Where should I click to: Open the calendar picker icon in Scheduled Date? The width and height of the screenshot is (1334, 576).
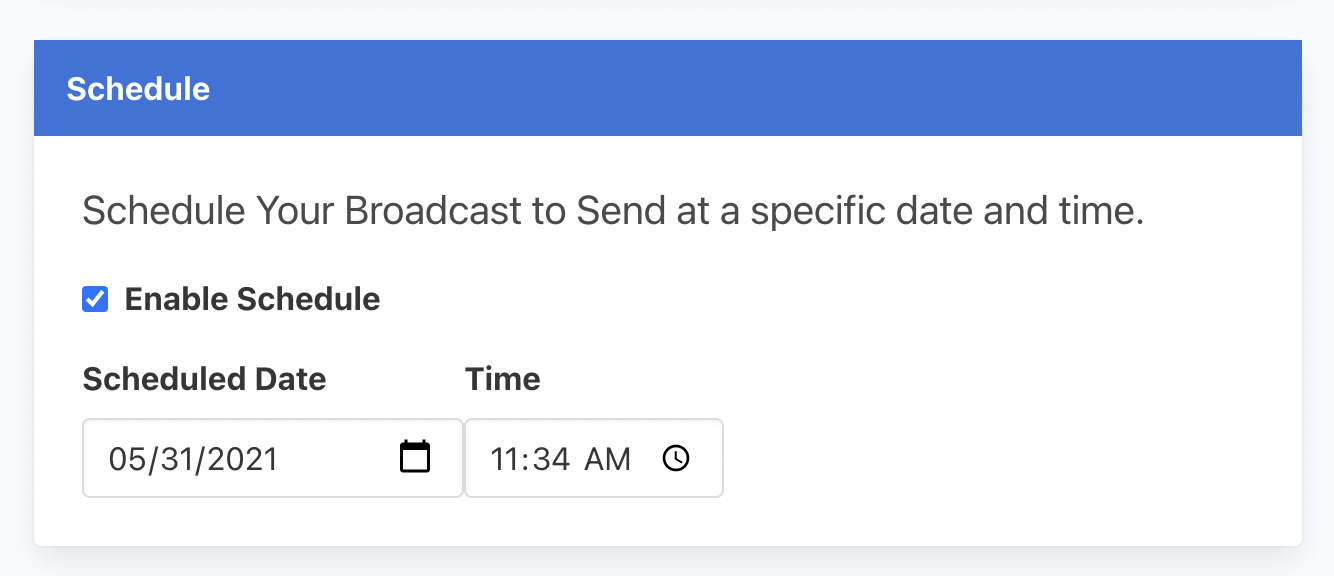coord(415,457)
